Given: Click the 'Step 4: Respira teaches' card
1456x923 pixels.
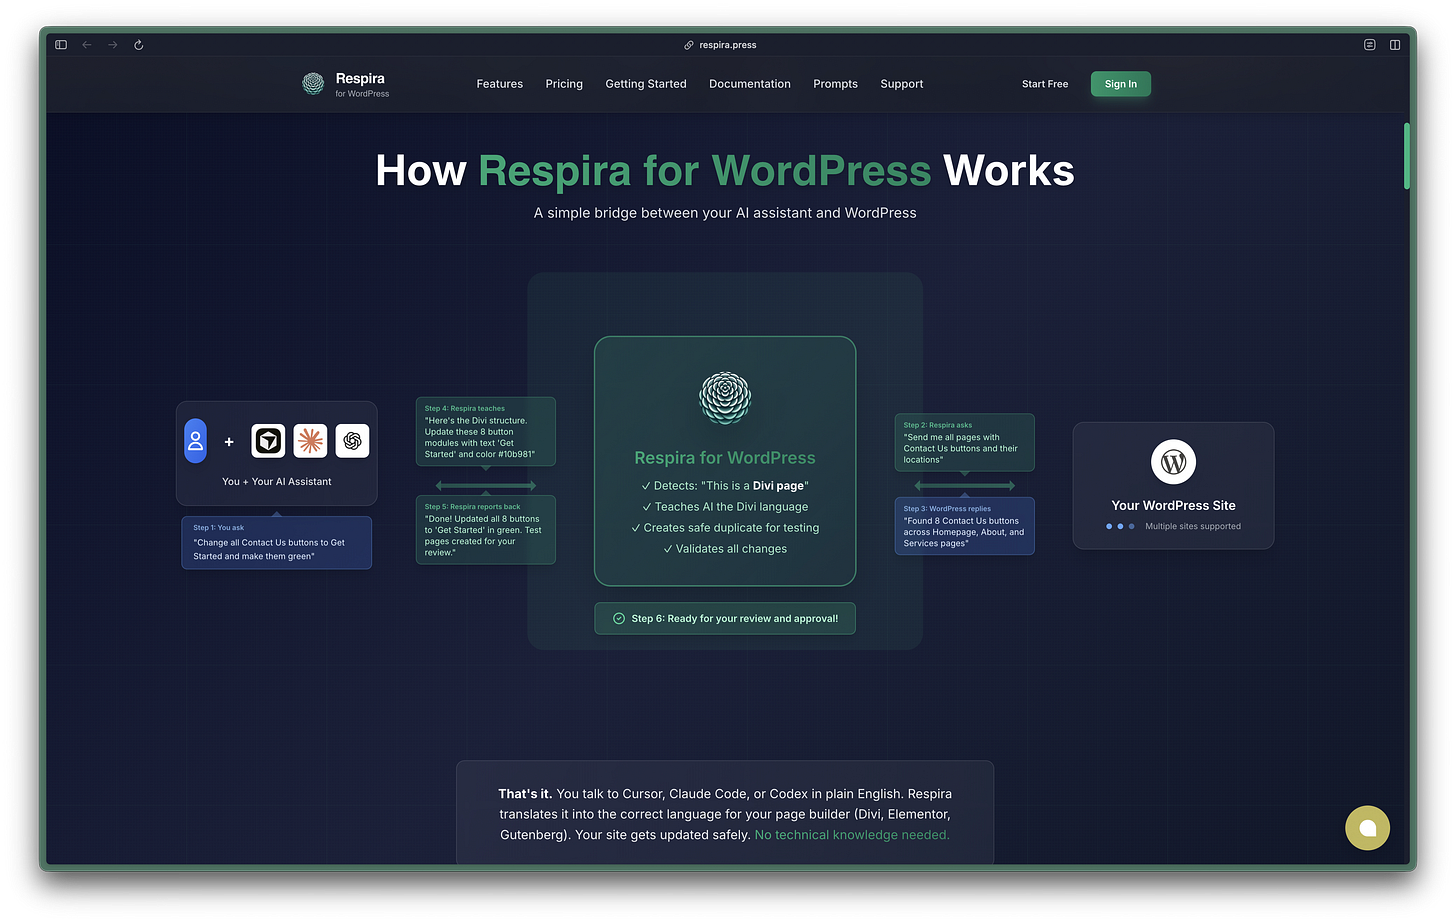Looking at the screenshot, I should click(486, 432).
